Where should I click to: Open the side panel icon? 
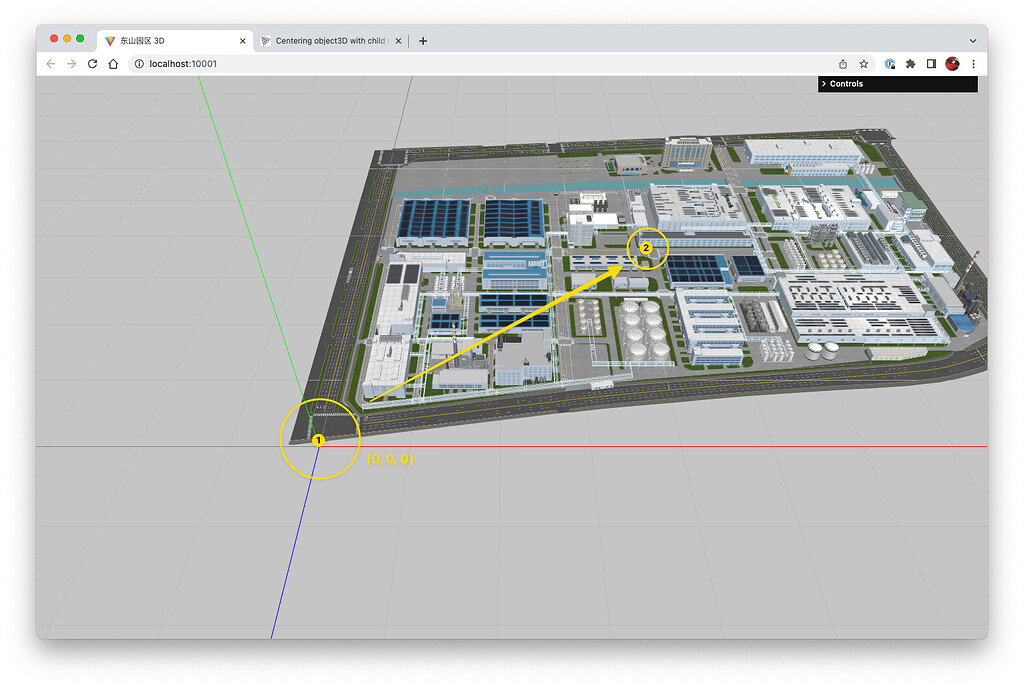pyautogui.click(x=931, y=63)
